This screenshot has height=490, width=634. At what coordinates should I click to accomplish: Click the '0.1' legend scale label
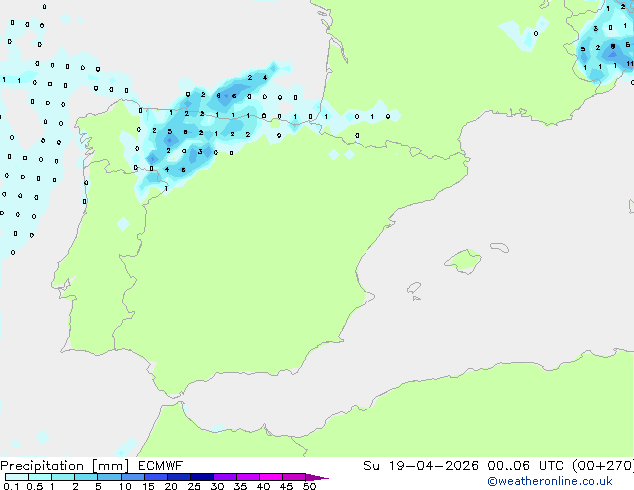[x=11, y=486]
